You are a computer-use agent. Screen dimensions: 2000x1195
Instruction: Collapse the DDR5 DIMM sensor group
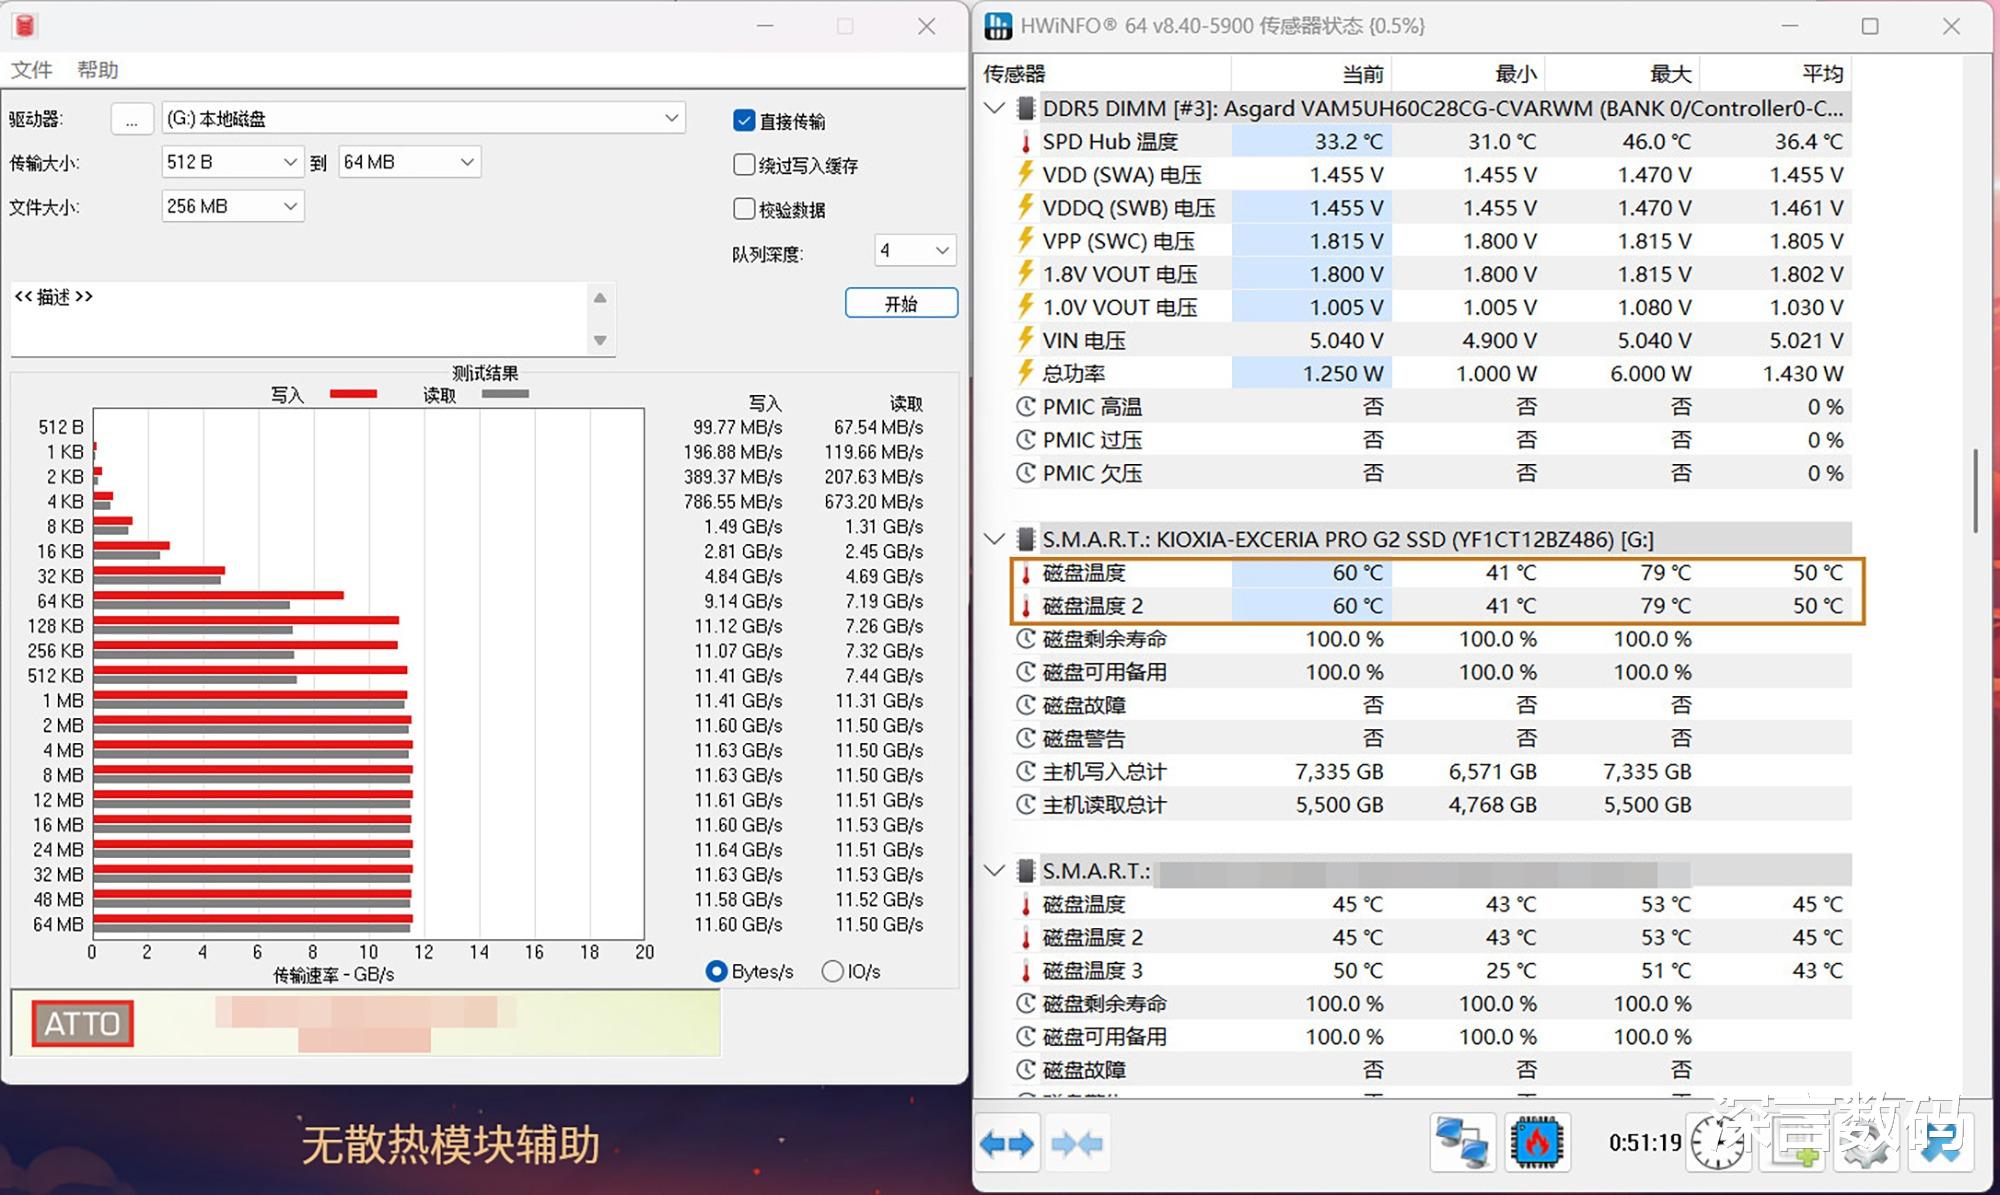point(994,108)
